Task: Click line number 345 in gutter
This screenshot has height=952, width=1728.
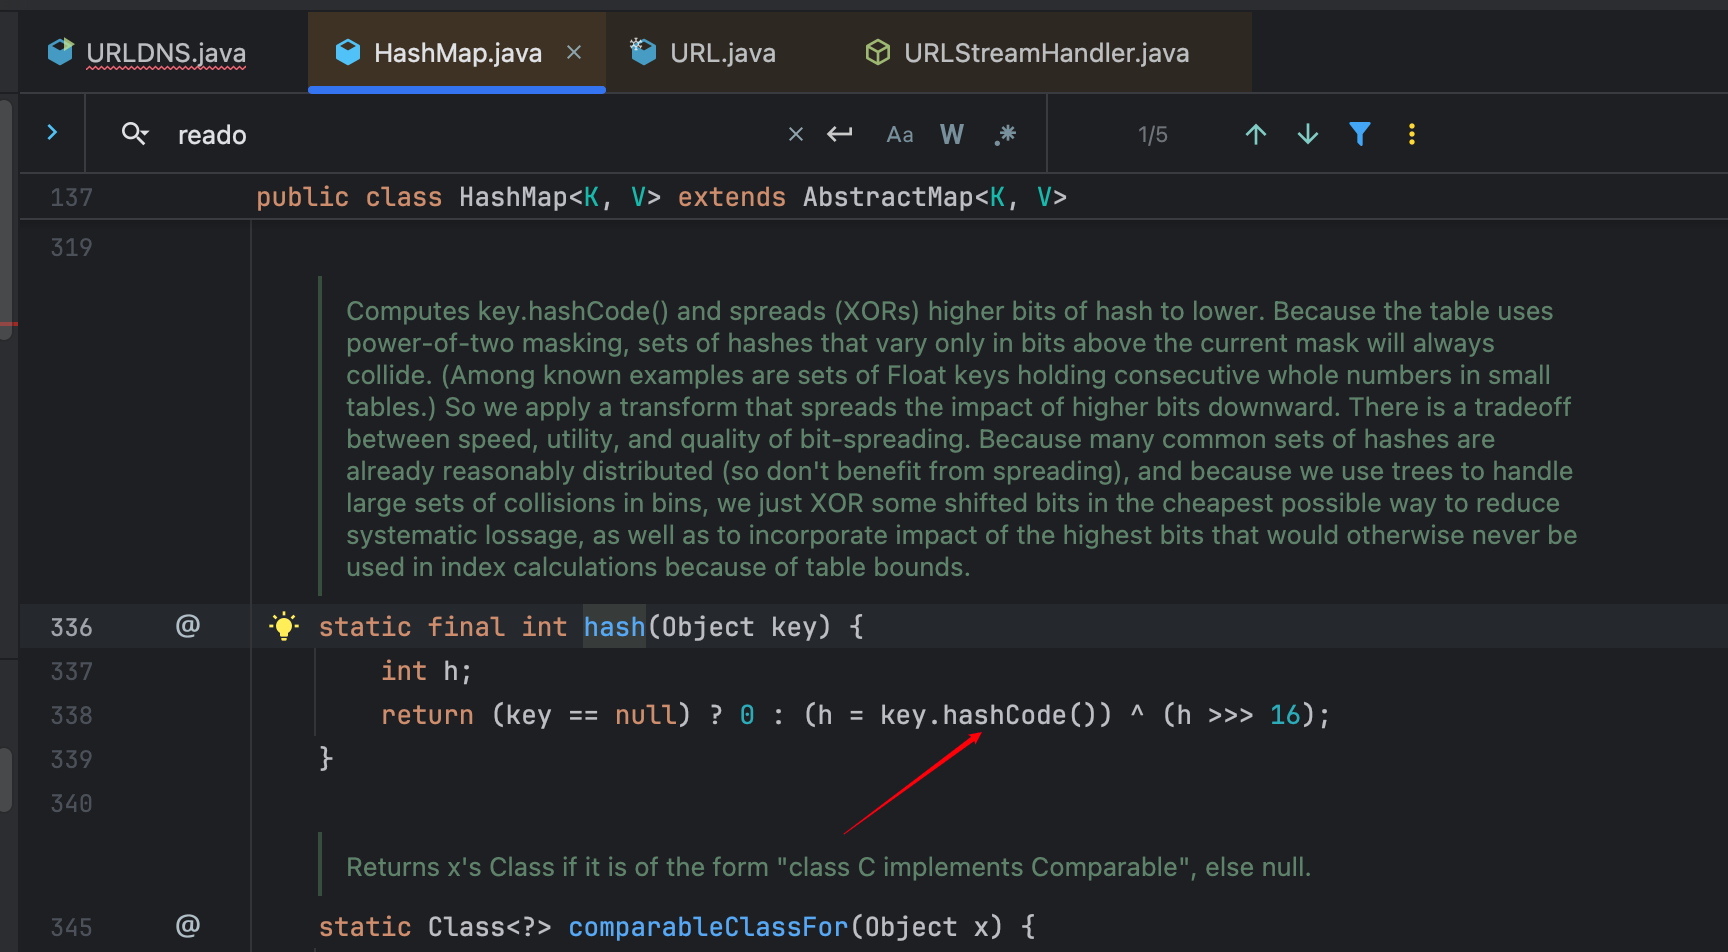Action: tap(71, 928)
